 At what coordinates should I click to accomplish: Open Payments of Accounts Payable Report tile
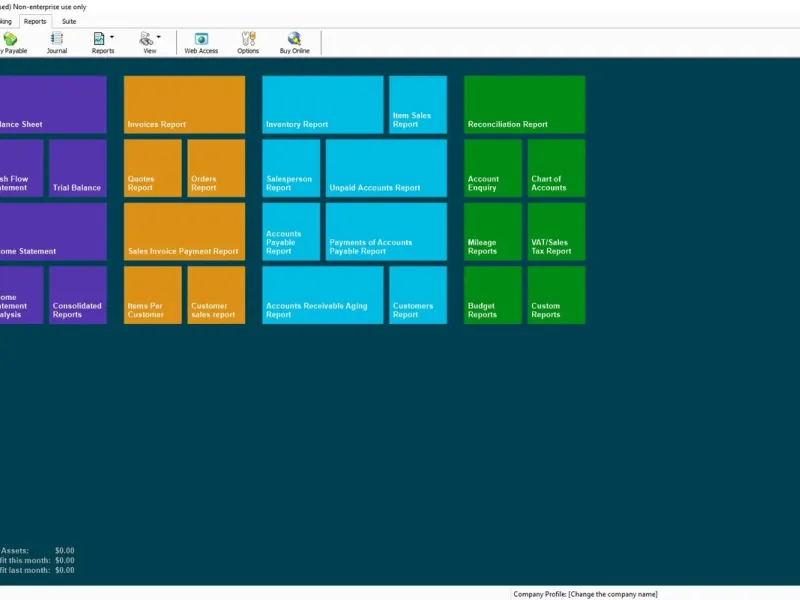[x=386, y=232]
